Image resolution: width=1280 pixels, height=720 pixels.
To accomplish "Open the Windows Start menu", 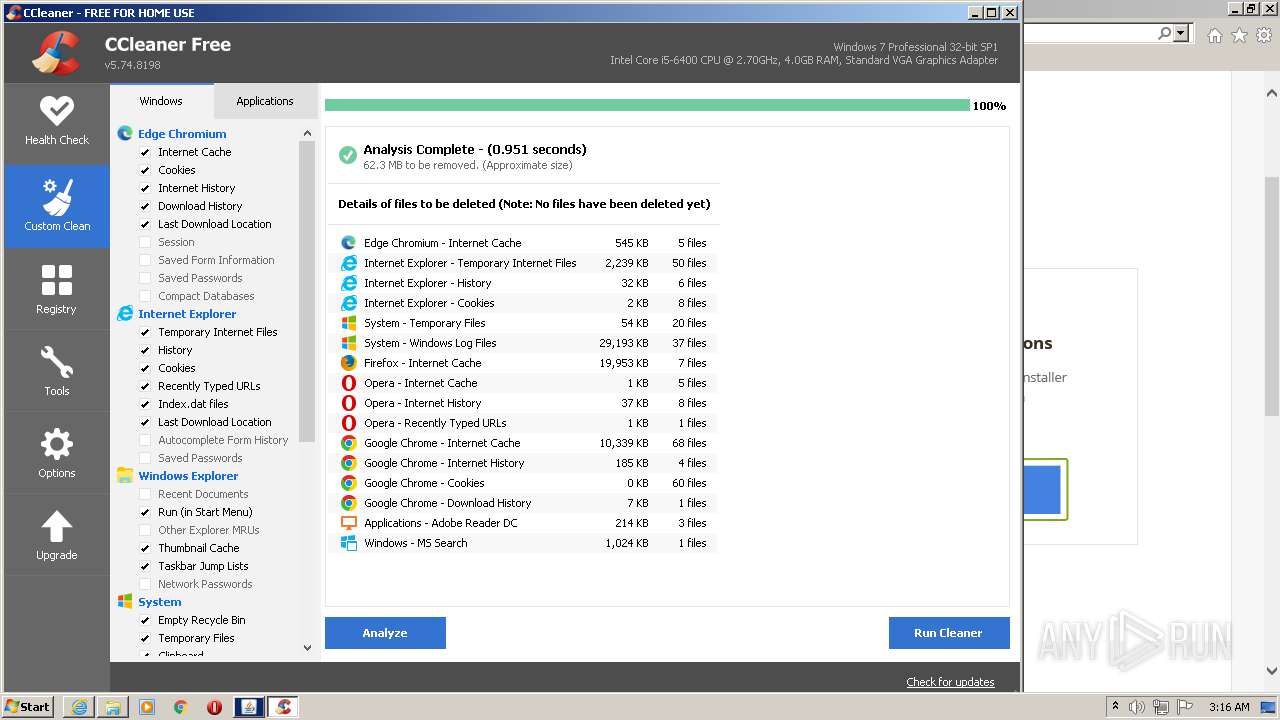I will 28,707.
